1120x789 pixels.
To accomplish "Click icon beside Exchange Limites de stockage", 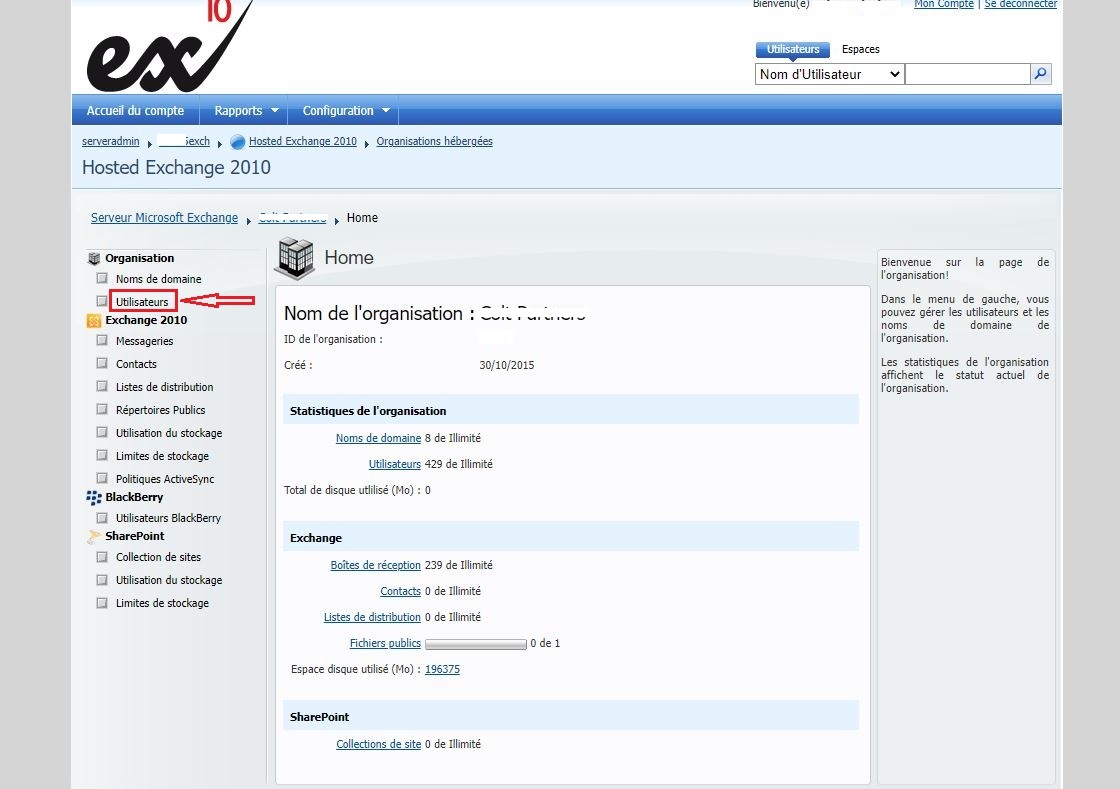I will point(102,456).
